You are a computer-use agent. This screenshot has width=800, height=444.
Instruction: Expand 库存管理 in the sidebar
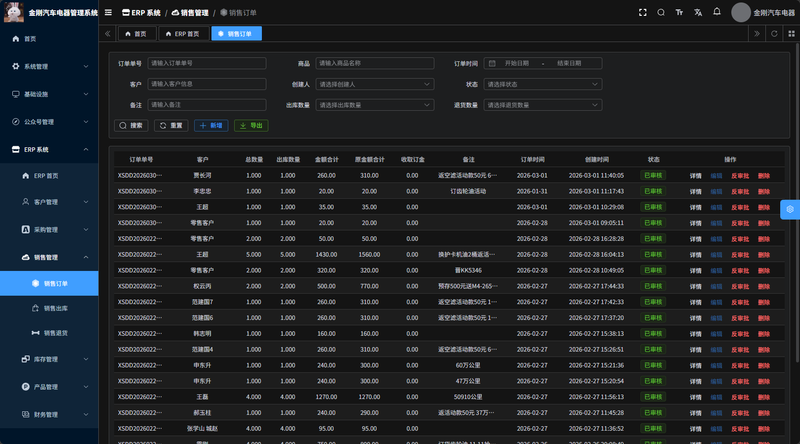point(48,358)
